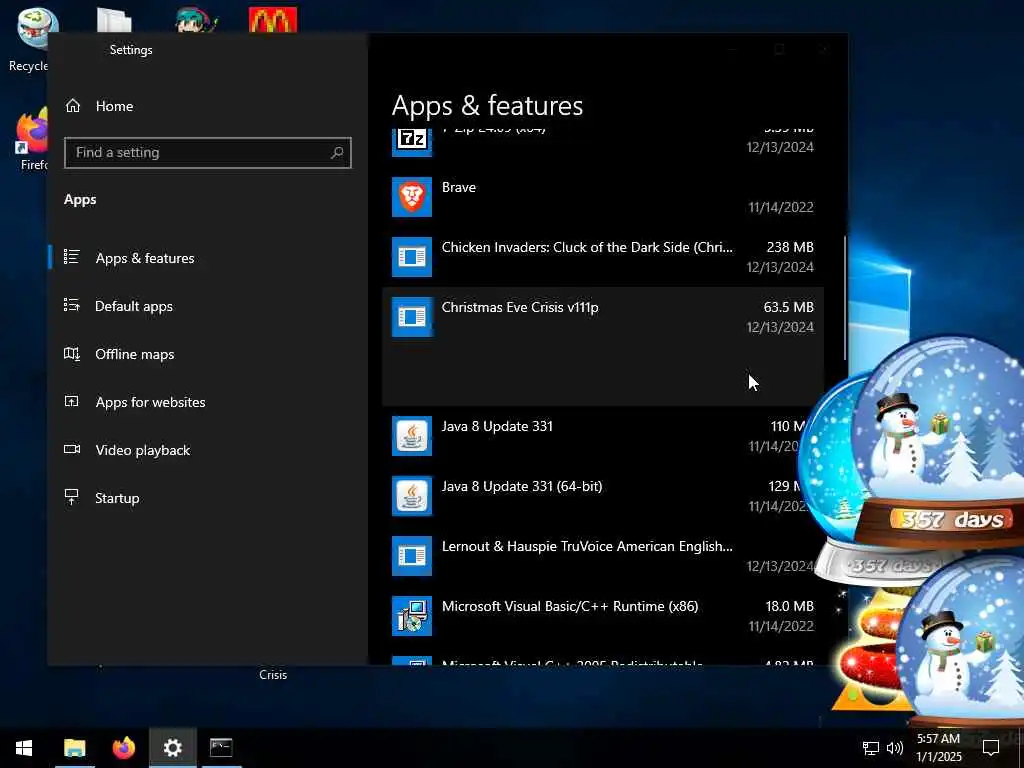Click the Java 8 Update 331 icon
Screen dimensions: 1024x768
point(411,436)
